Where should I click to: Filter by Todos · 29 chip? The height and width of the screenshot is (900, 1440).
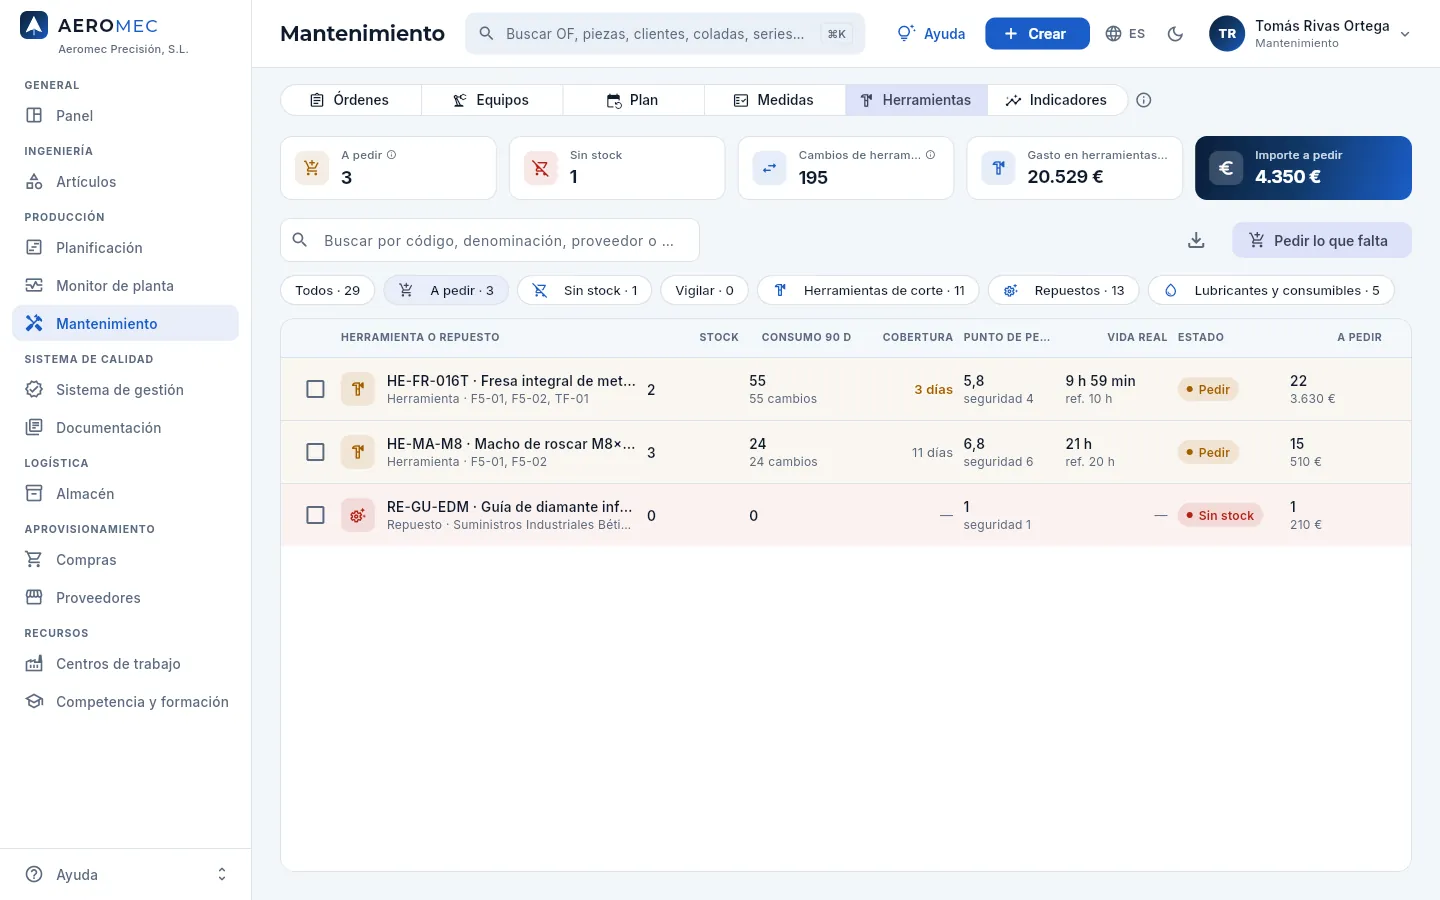pos(328,290)
